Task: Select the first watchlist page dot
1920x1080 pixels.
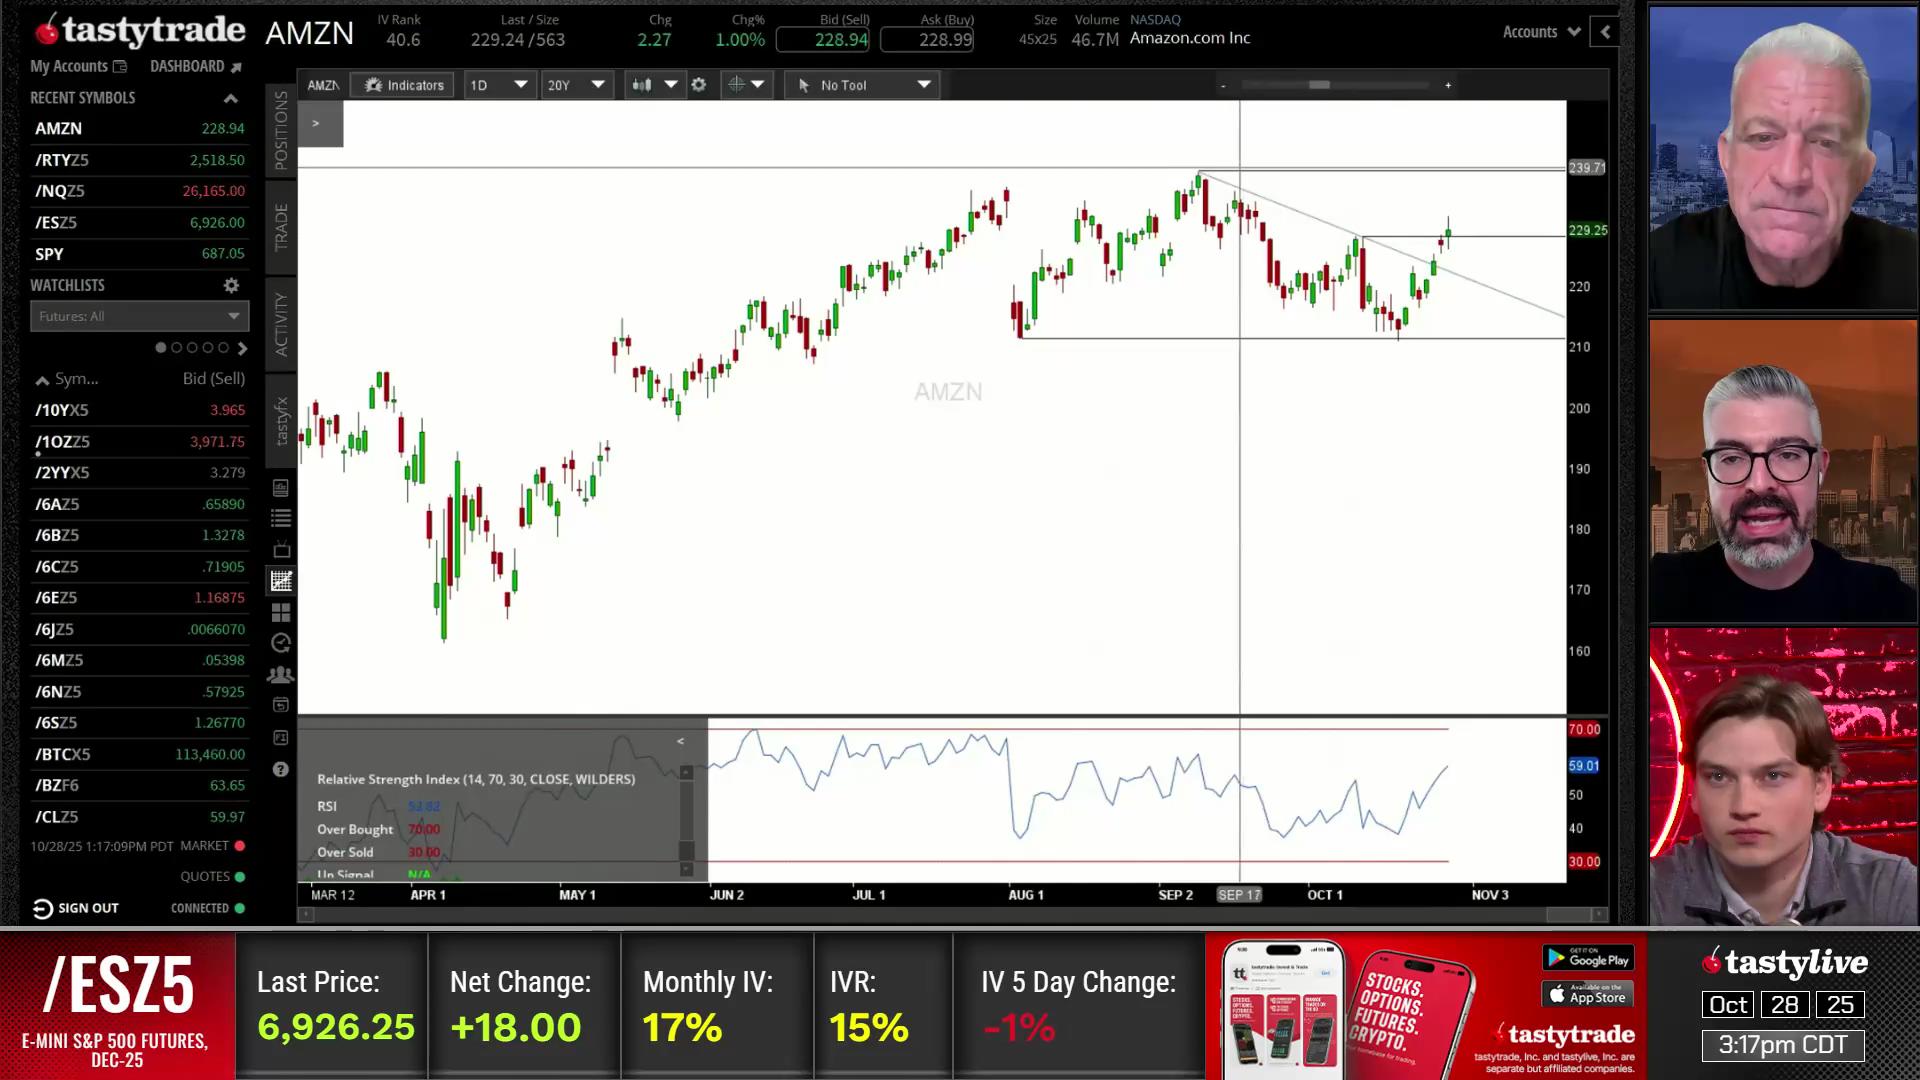Action: (161, 348)
